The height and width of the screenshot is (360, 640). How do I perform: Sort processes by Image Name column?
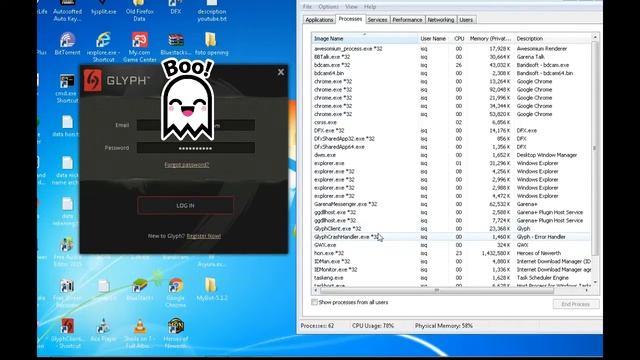(x=365, y=38)
